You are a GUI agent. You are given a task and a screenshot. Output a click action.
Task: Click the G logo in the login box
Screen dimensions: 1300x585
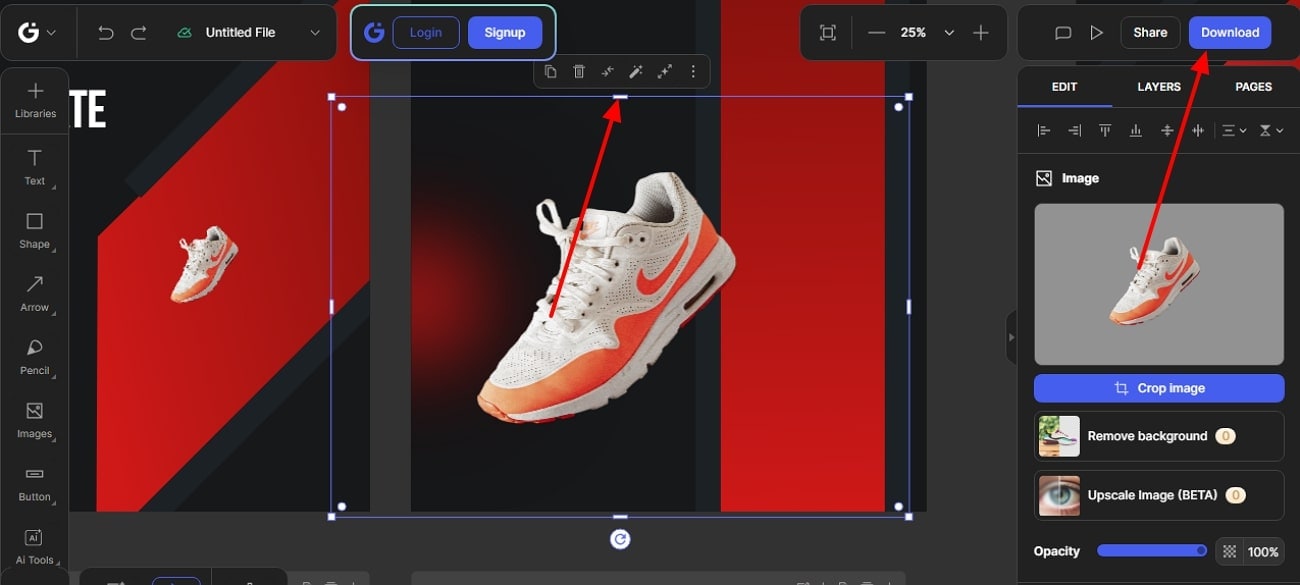coord(374,33)
